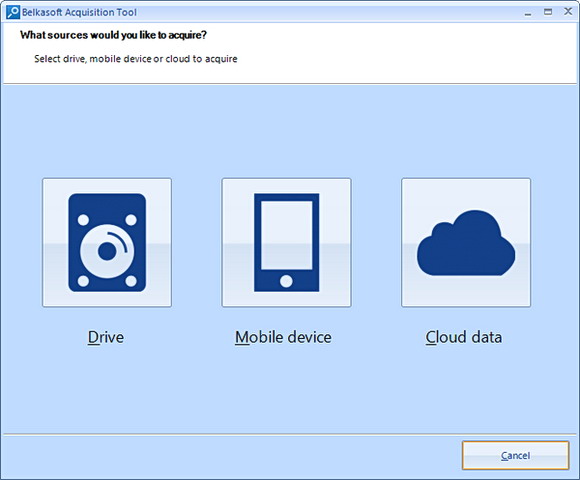Select the mobile phone icon tile
The width and height of the screenshot is (580, 480).
[x=286, y=242]
